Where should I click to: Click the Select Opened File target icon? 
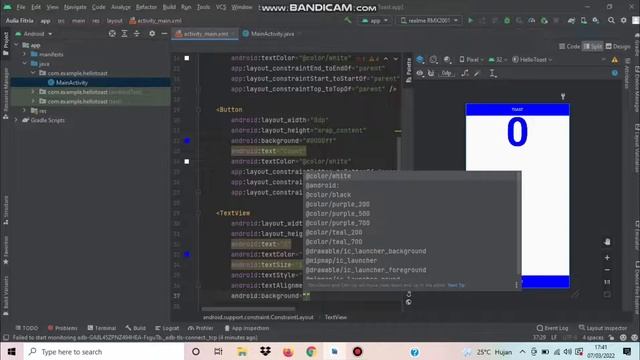[112, 34]
